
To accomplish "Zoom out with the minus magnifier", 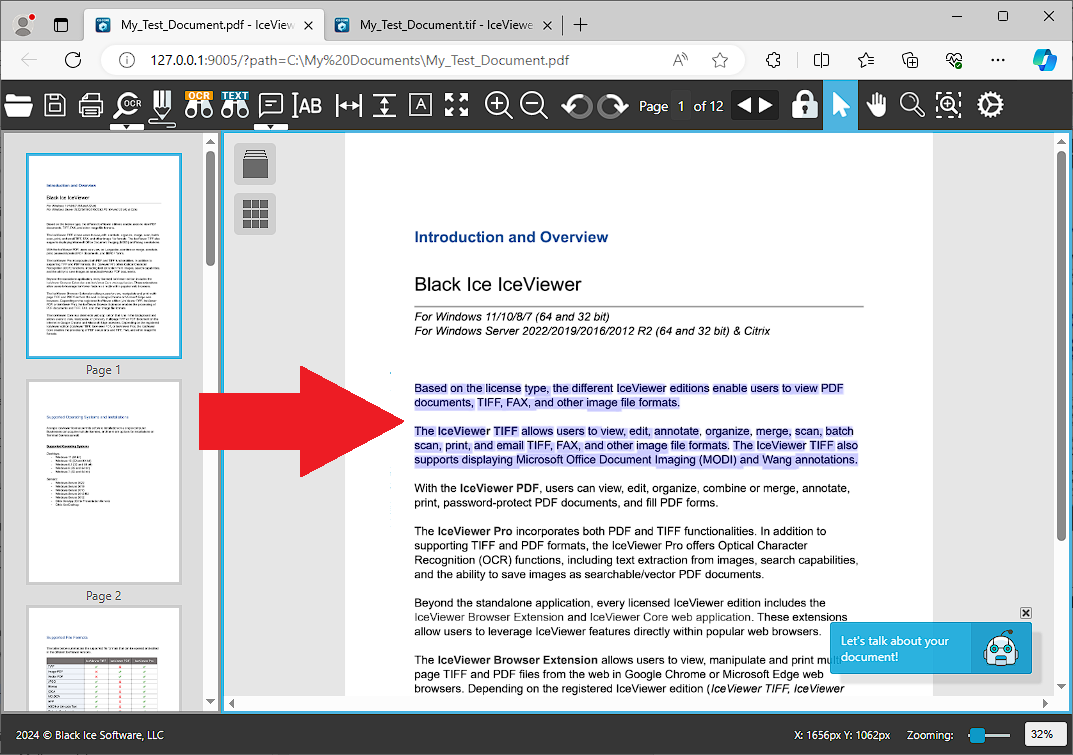I will coord(534,105).
